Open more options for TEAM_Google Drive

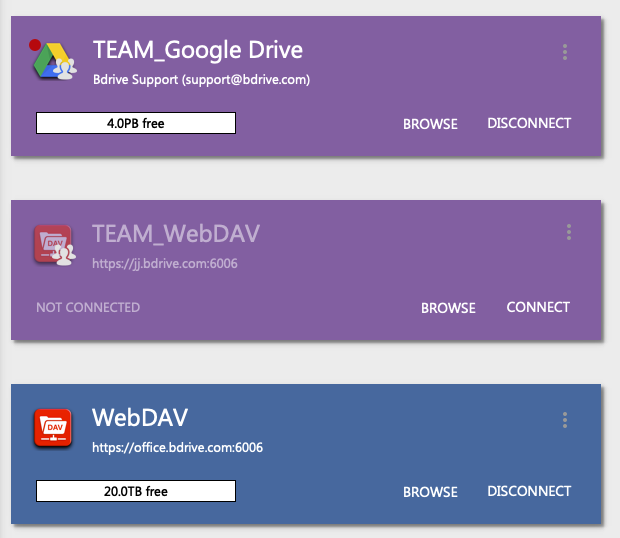[565, 52]
